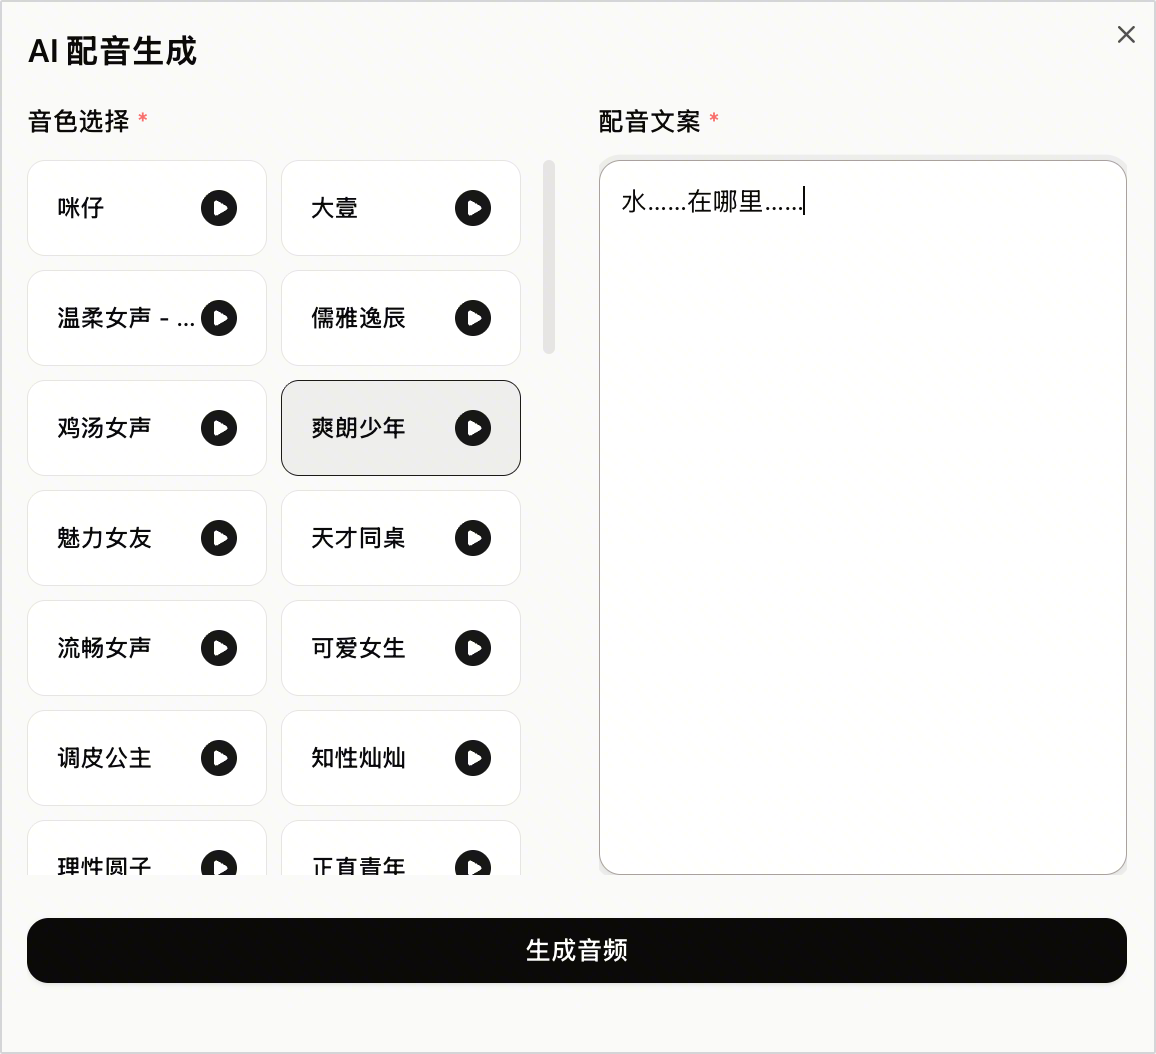
Task: Pick the 大壹 voice card
Action: click(401, 208)
